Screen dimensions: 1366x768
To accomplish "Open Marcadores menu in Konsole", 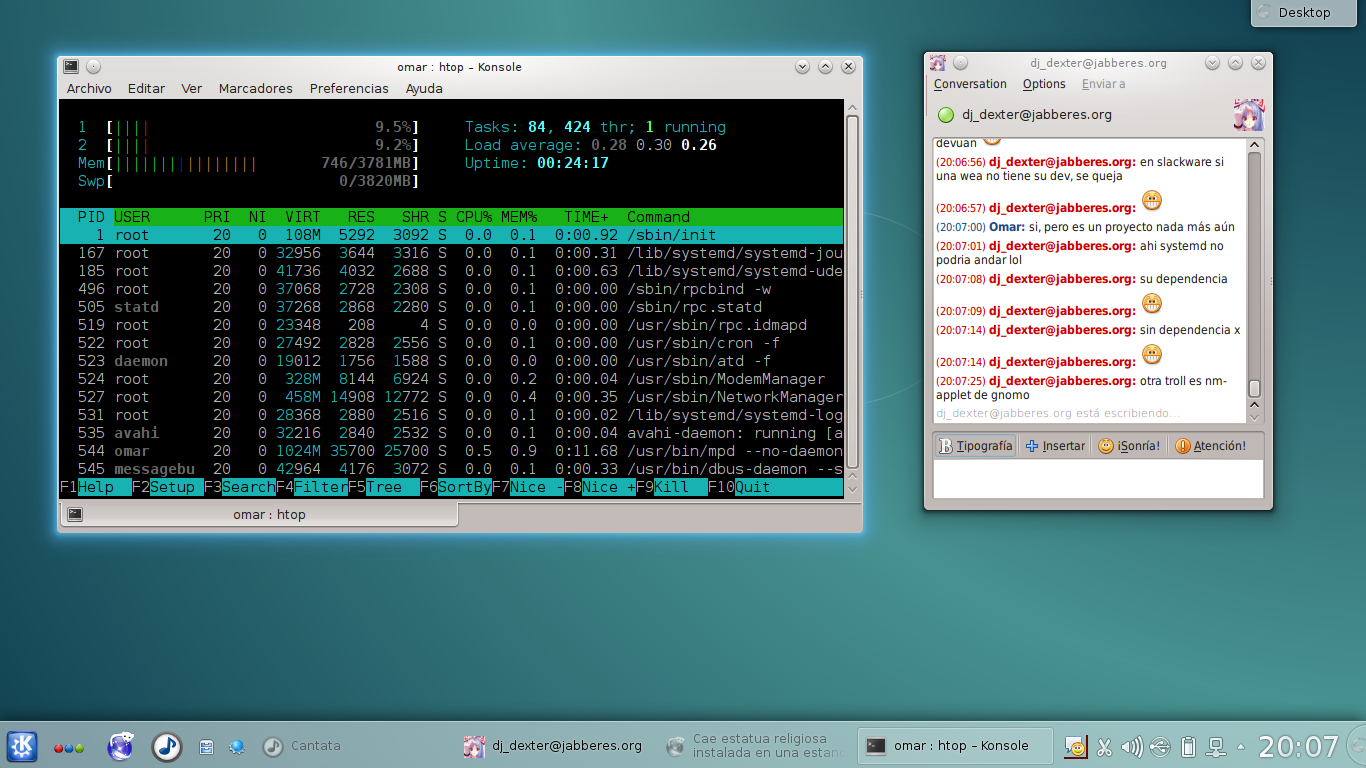I will tap(256, 88).
